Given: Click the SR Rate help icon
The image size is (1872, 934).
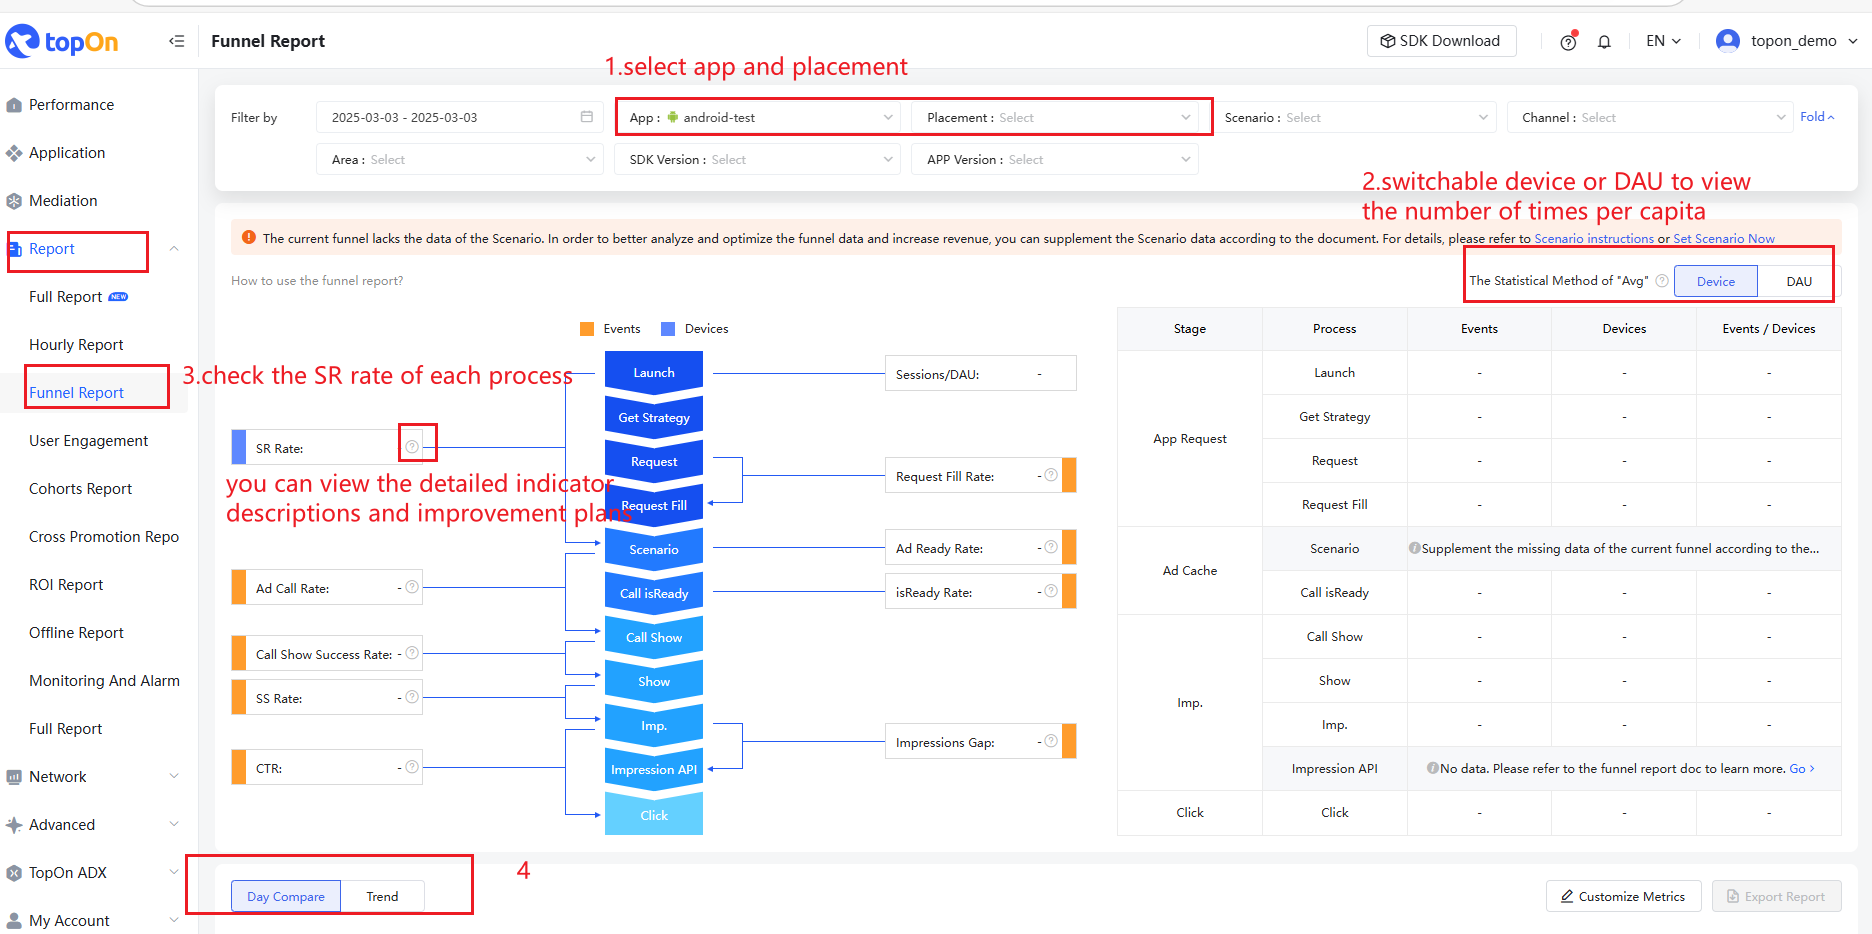Looking at the screenshot, I should click(412, 447).
